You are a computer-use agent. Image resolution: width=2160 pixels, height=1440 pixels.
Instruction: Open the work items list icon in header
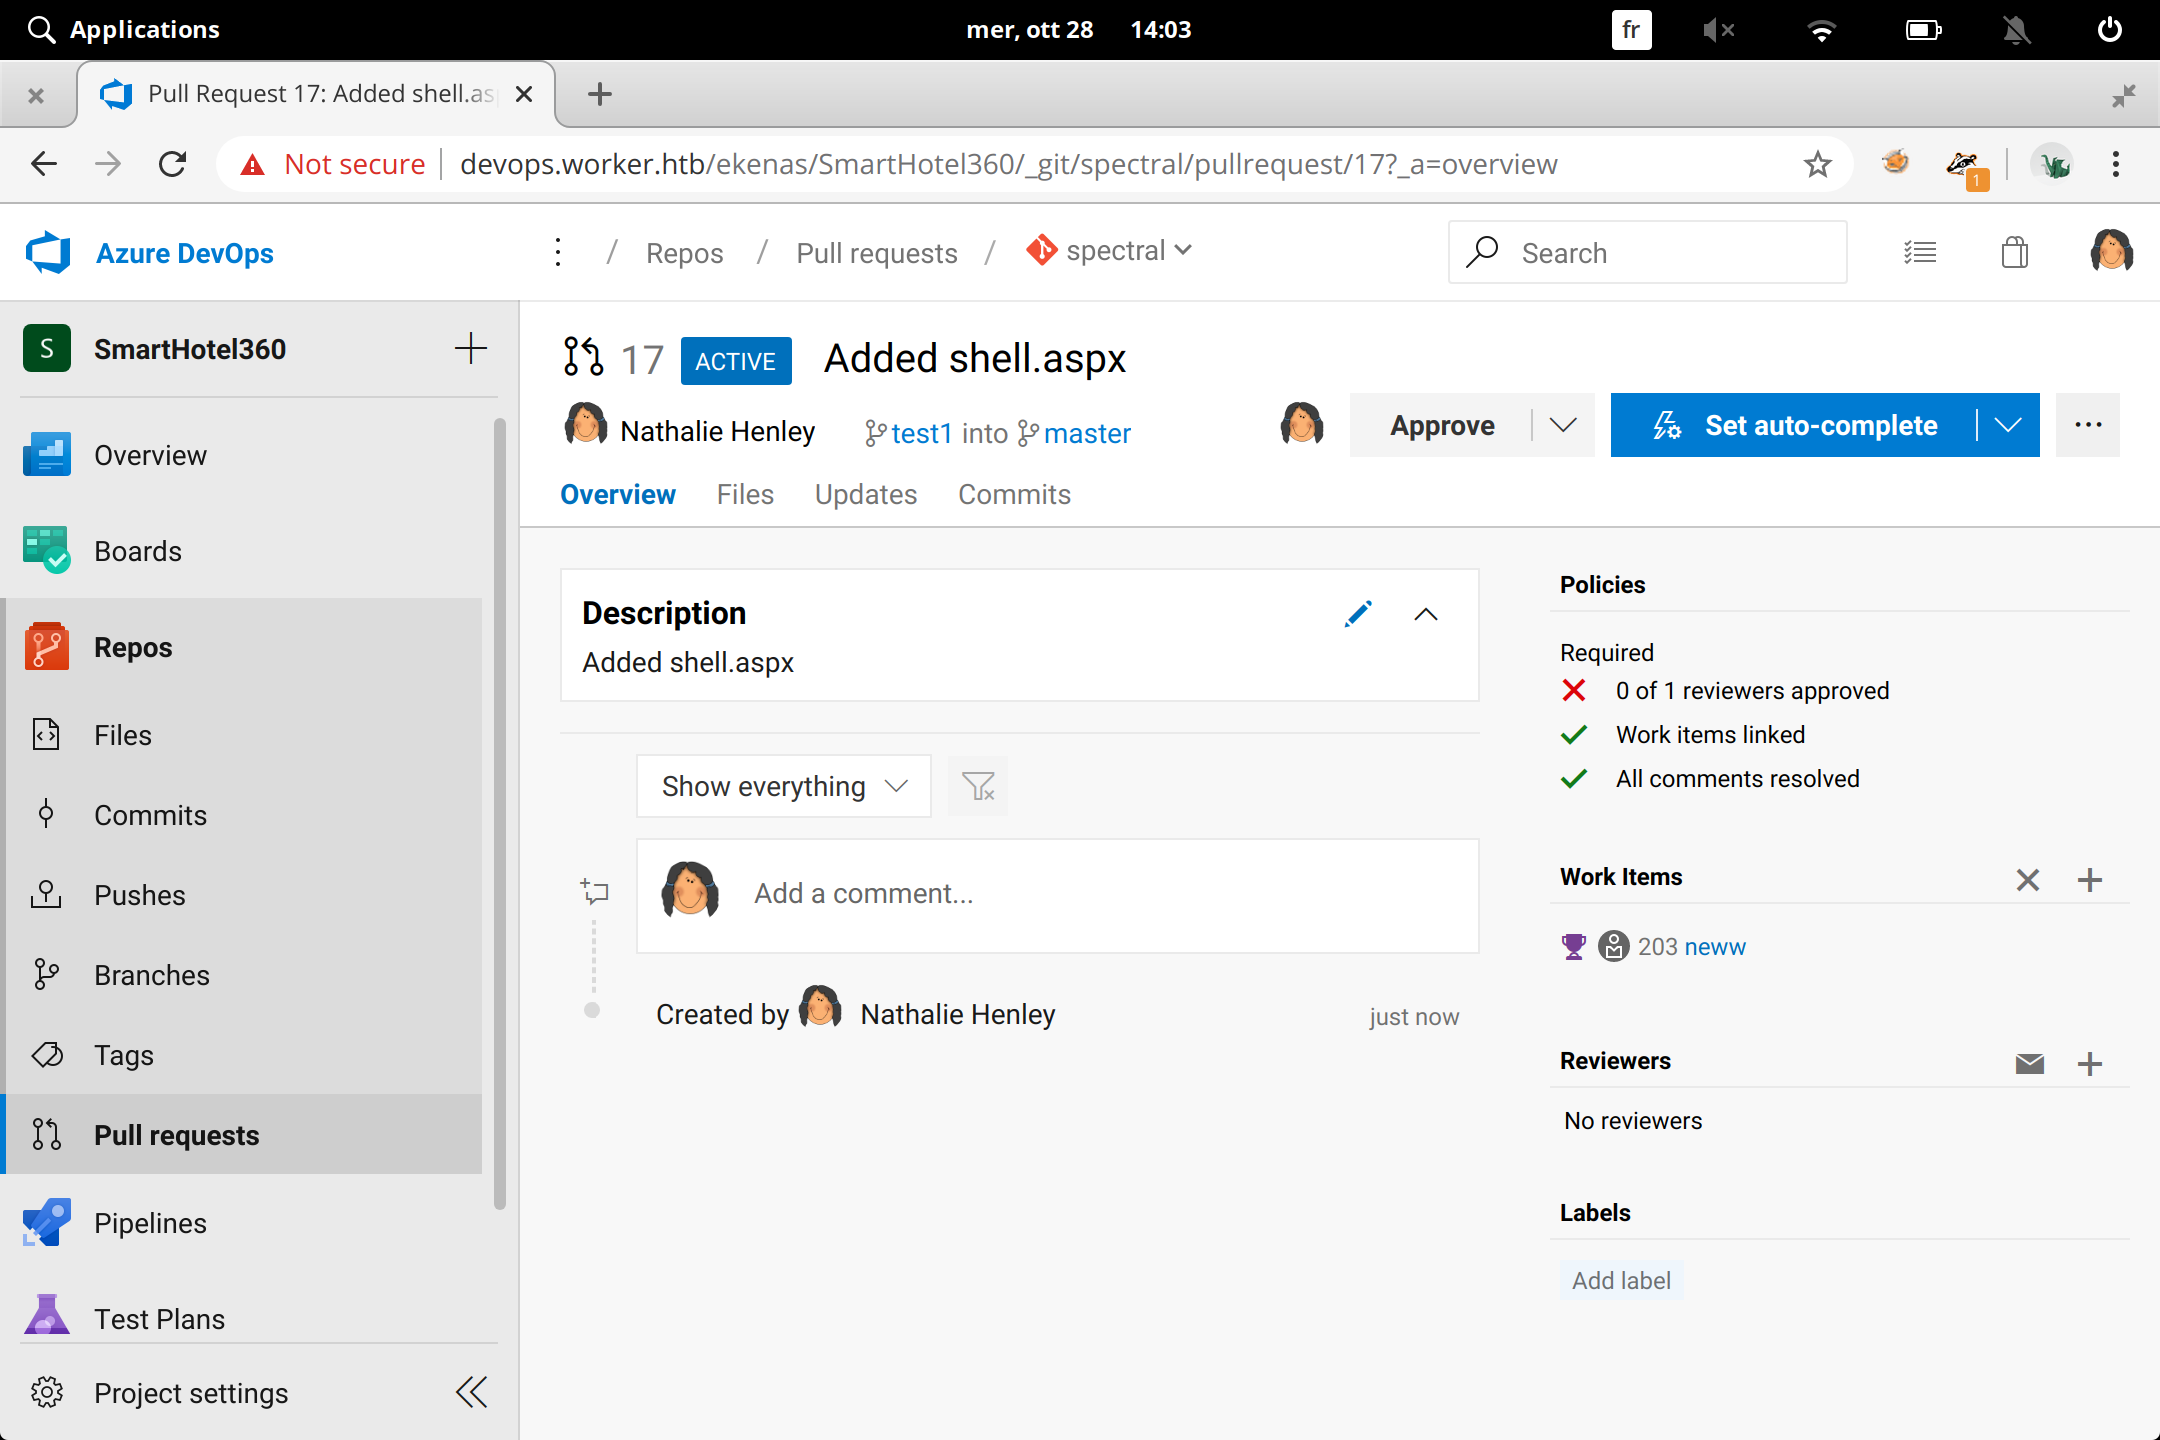[x=1920, y=253]
